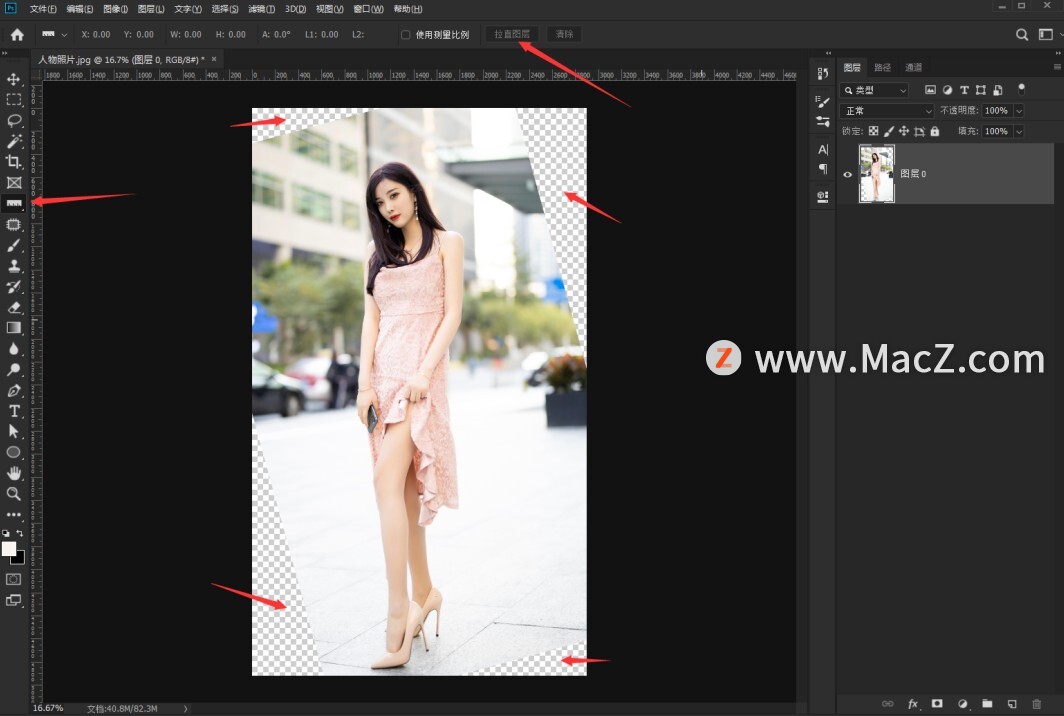Create a new layer group
This screenshot has height=716, width=1064.
[987, 704]
